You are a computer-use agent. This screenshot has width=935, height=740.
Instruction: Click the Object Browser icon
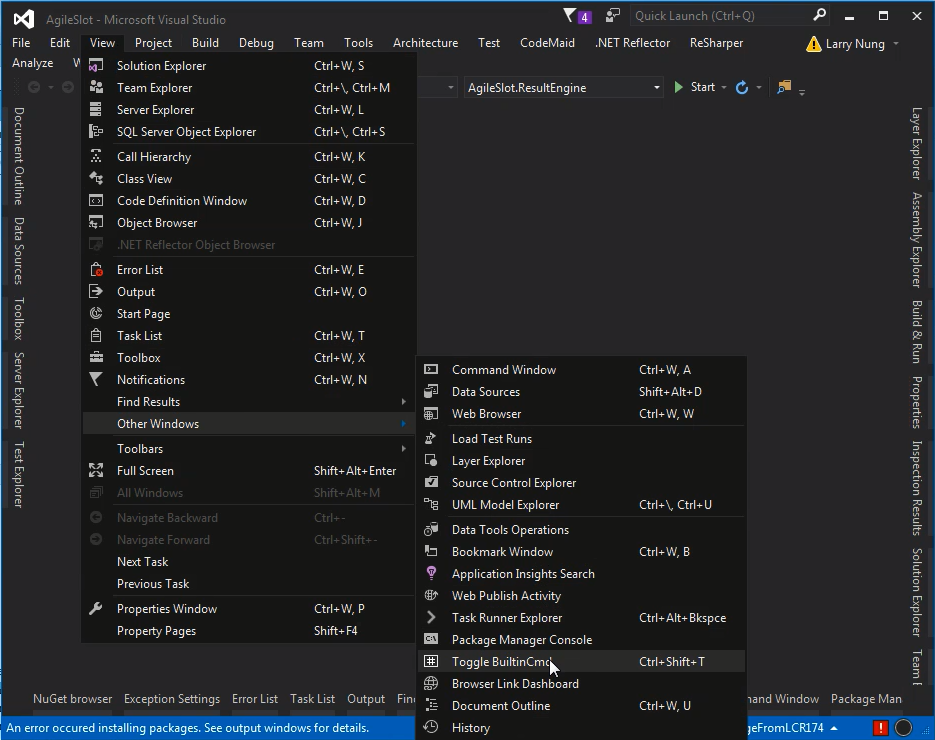click(96, 223)
